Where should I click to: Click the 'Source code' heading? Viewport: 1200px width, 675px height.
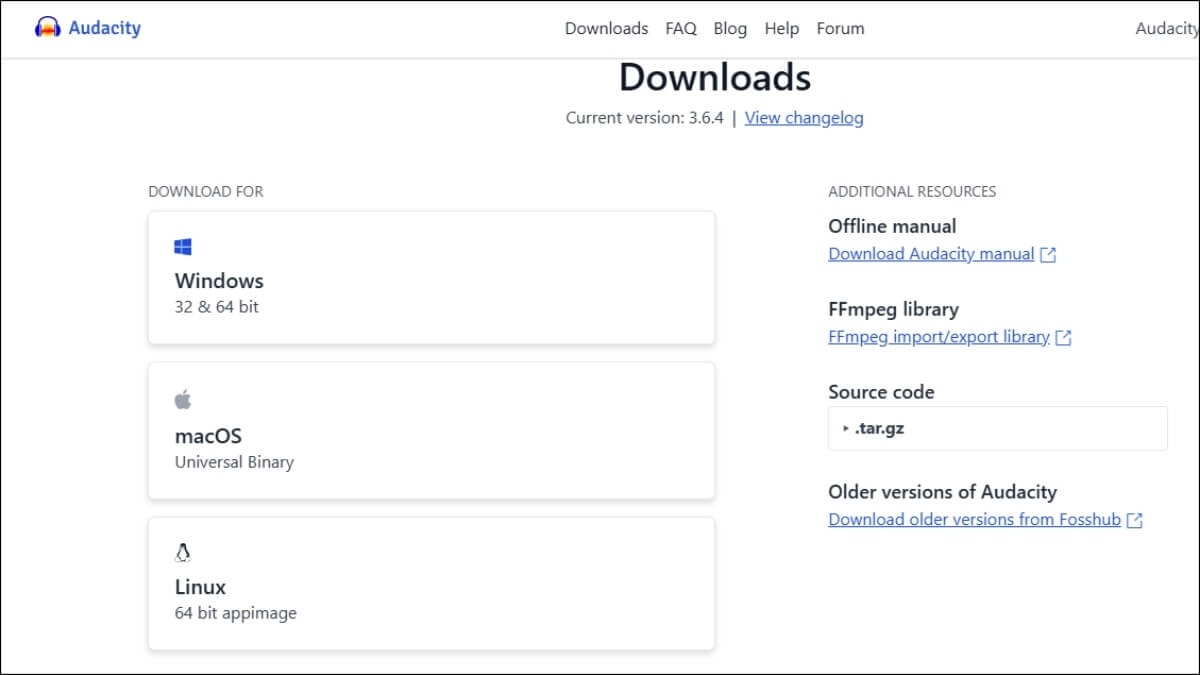click(881, 392)
